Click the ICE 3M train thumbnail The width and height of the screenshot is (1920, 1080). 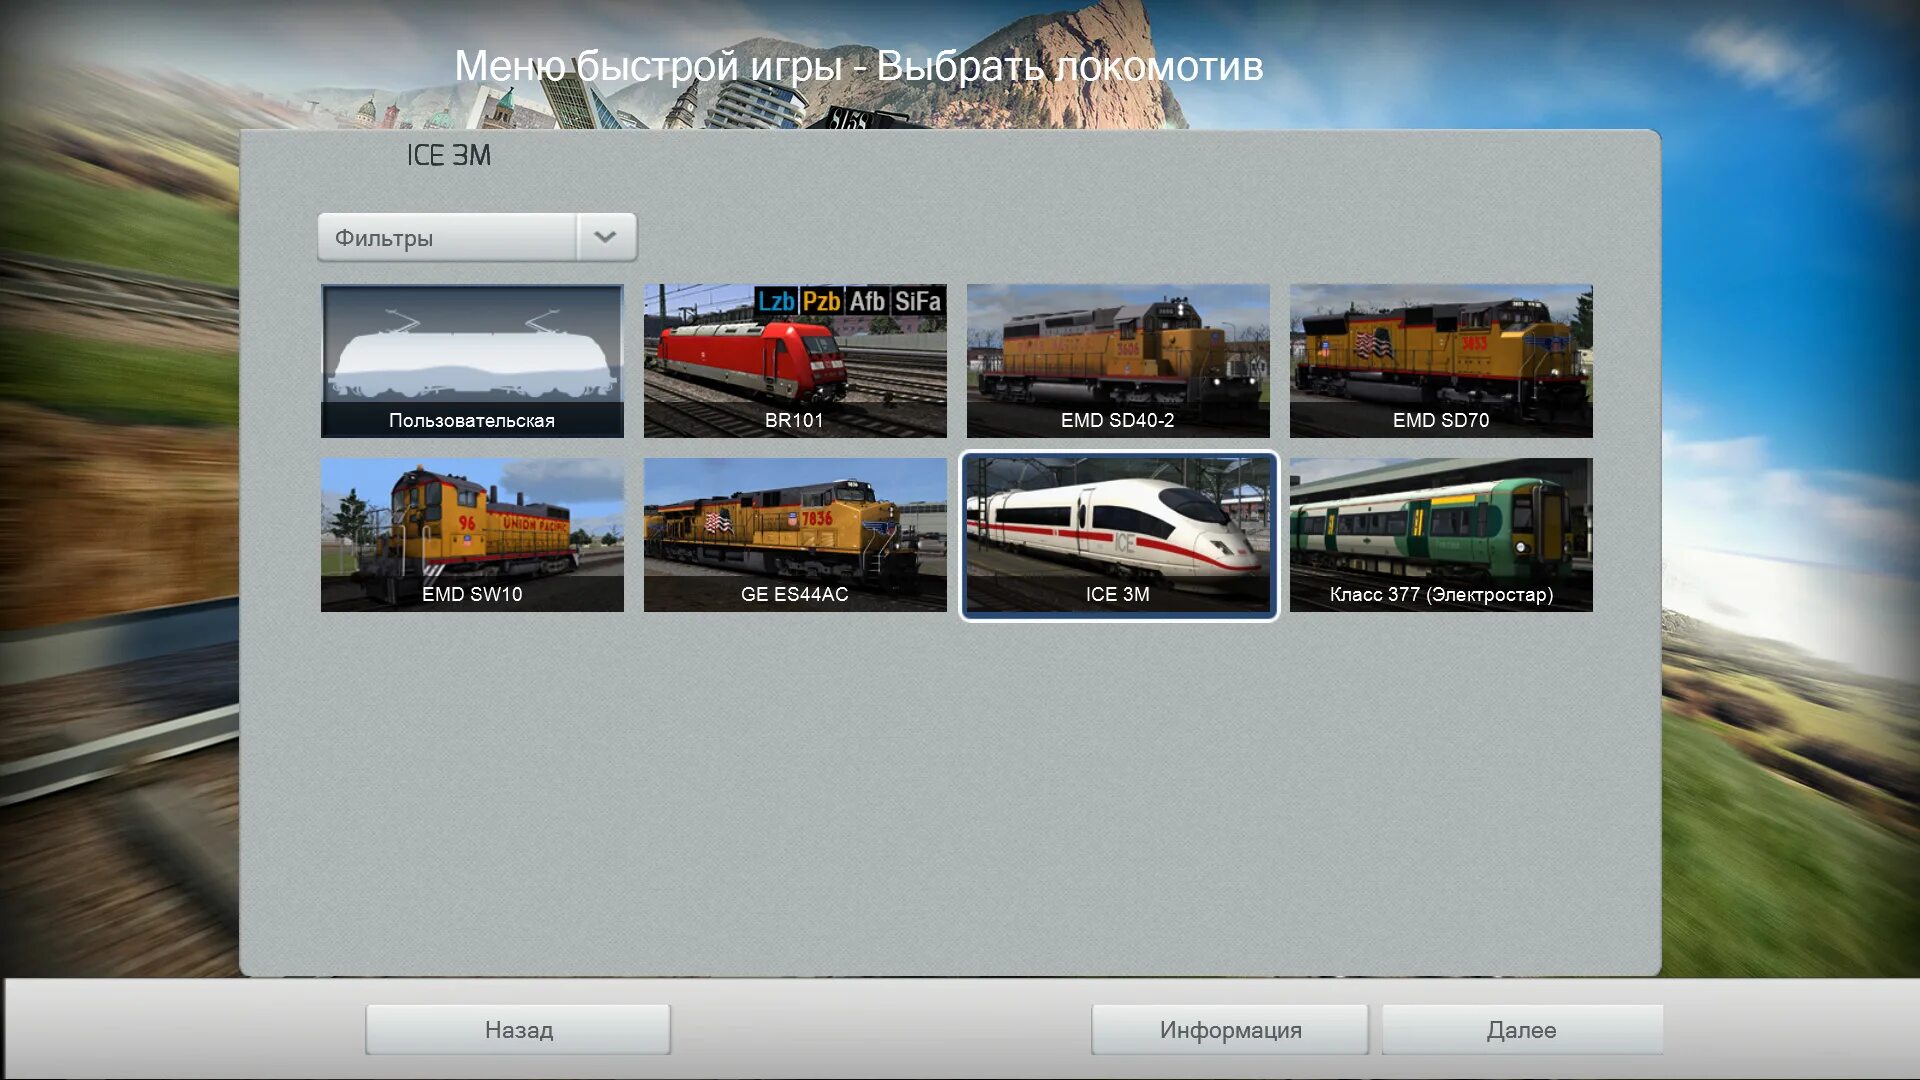pos(1118,535)
